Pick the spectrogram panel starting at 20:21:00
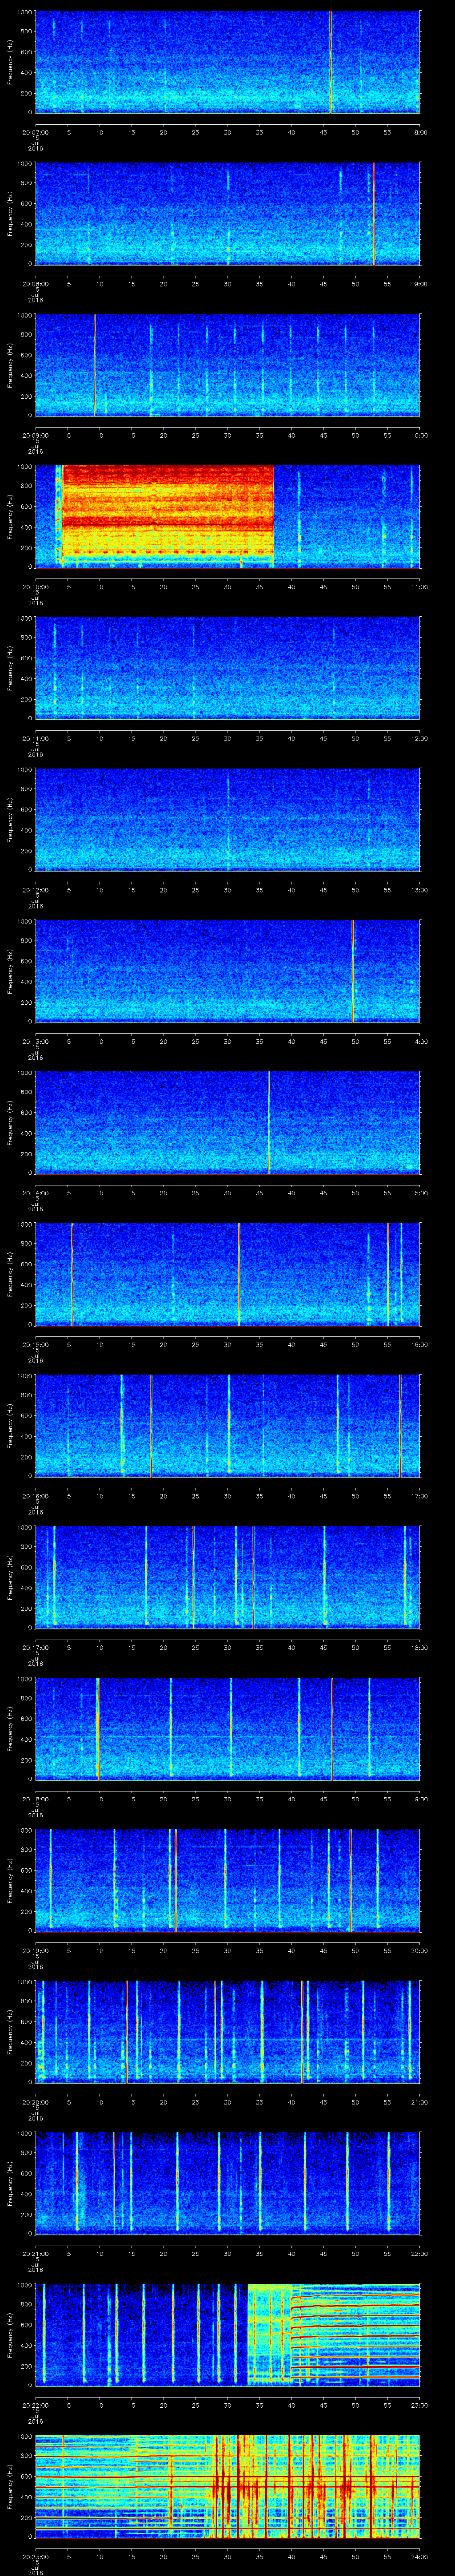 tap(227, 2184)
